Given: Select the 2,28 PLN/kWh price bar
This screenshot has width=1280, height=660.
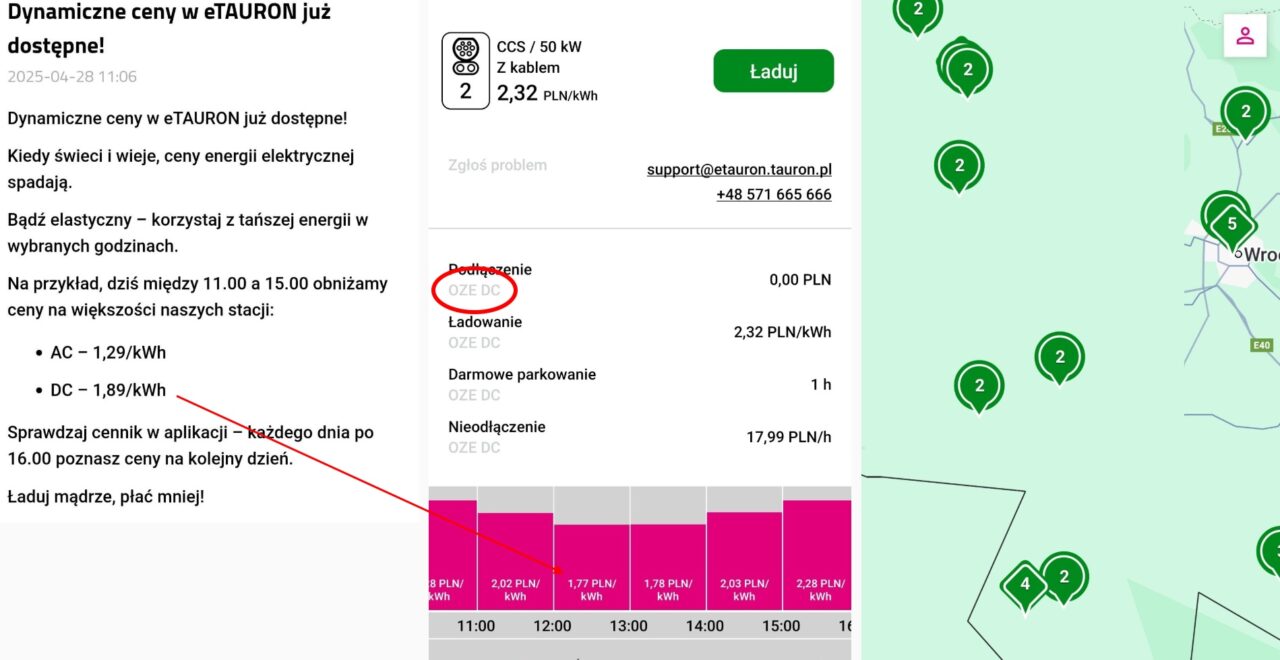Looking at the screenshot, I should pos(817,555).
